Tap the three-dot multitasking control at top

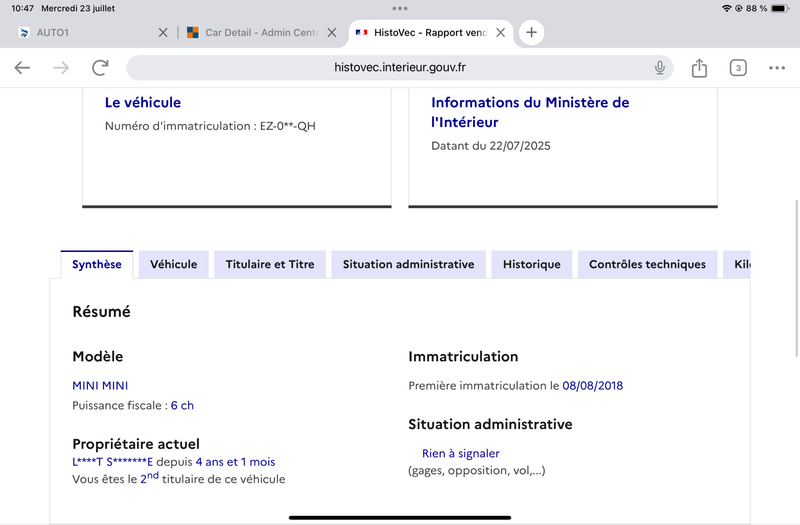(400, 8)
